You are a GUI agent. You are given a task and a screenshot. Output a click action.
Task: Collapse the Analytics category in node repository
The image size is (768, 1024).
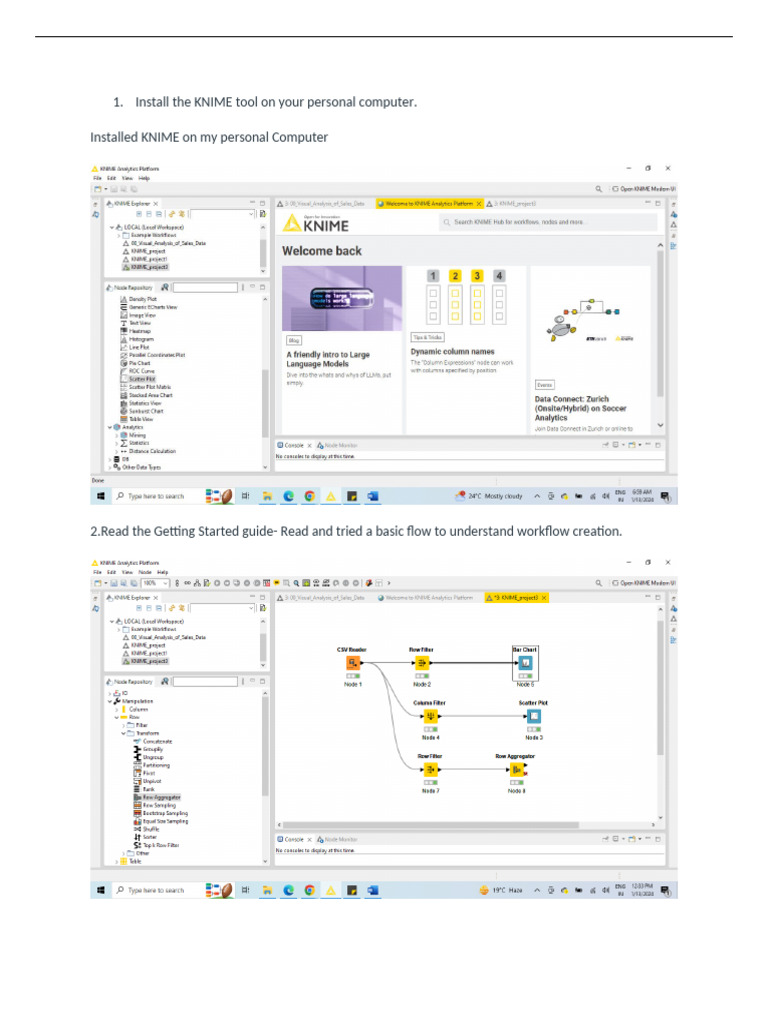coord(110,427)
